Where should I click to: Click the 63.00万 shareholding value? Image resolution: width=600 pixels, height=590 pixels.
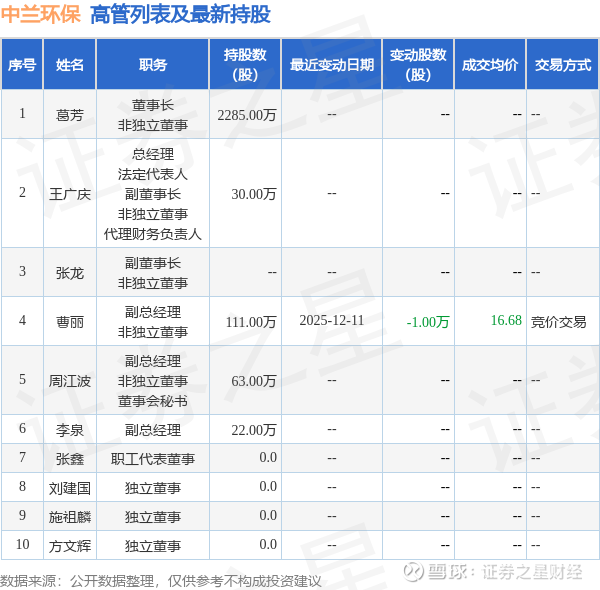tap(254, 381)
